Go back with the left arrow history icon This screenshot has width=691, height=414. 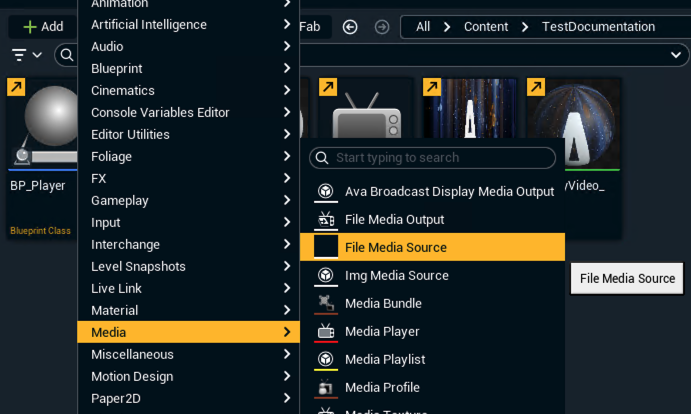pos(350,27)
